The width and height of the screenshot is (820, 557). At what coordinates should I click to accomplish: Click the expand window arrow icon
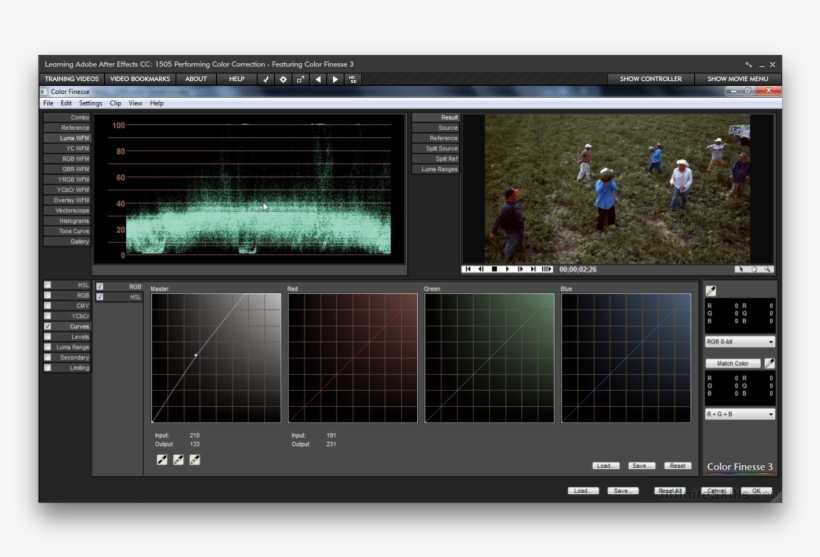[x=300, y=79]
